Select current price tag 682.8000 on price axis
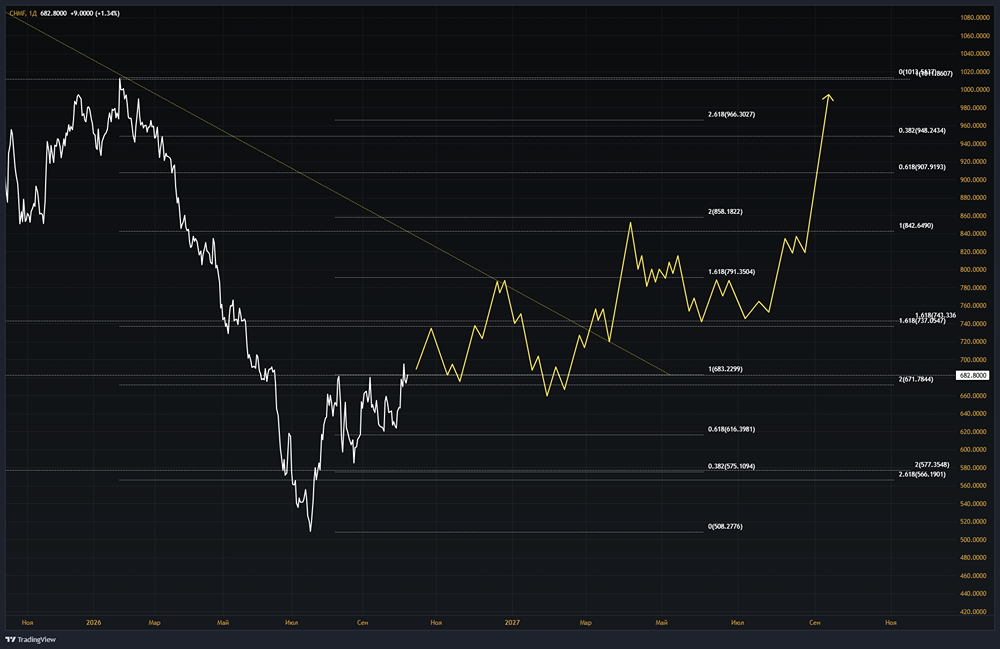The image size is (1000, 649). click(x=974, y=376)
